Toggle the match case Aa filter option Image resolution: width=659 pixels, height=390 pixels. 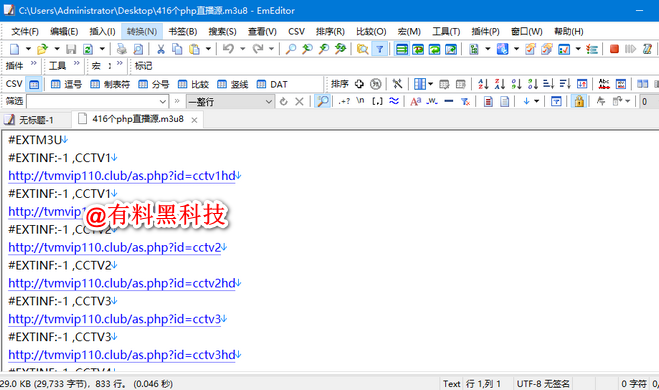415,101
